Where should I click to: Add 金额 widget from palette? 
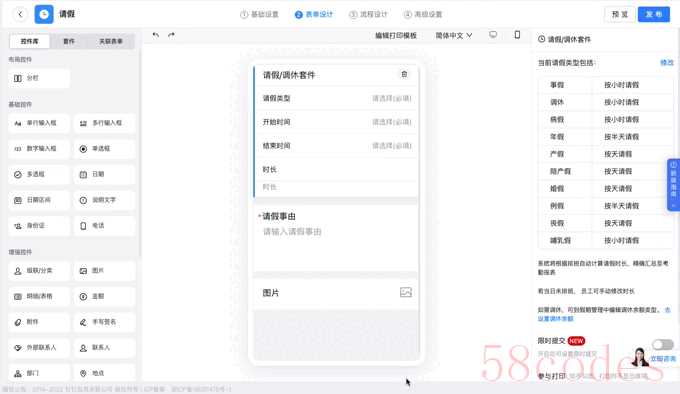[105, 296]
